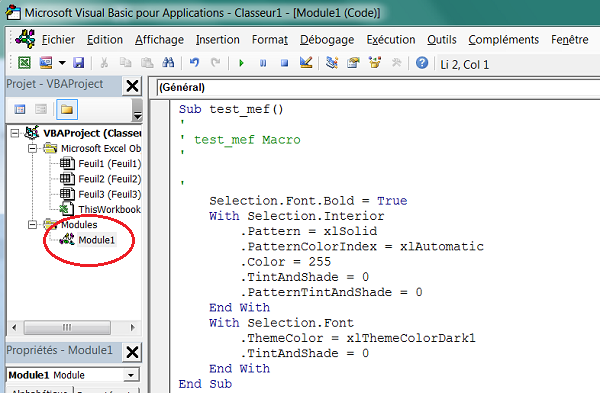Viewport: 600px width, 393px height.
Task: Open the Débogage menu
Action: 327,40
